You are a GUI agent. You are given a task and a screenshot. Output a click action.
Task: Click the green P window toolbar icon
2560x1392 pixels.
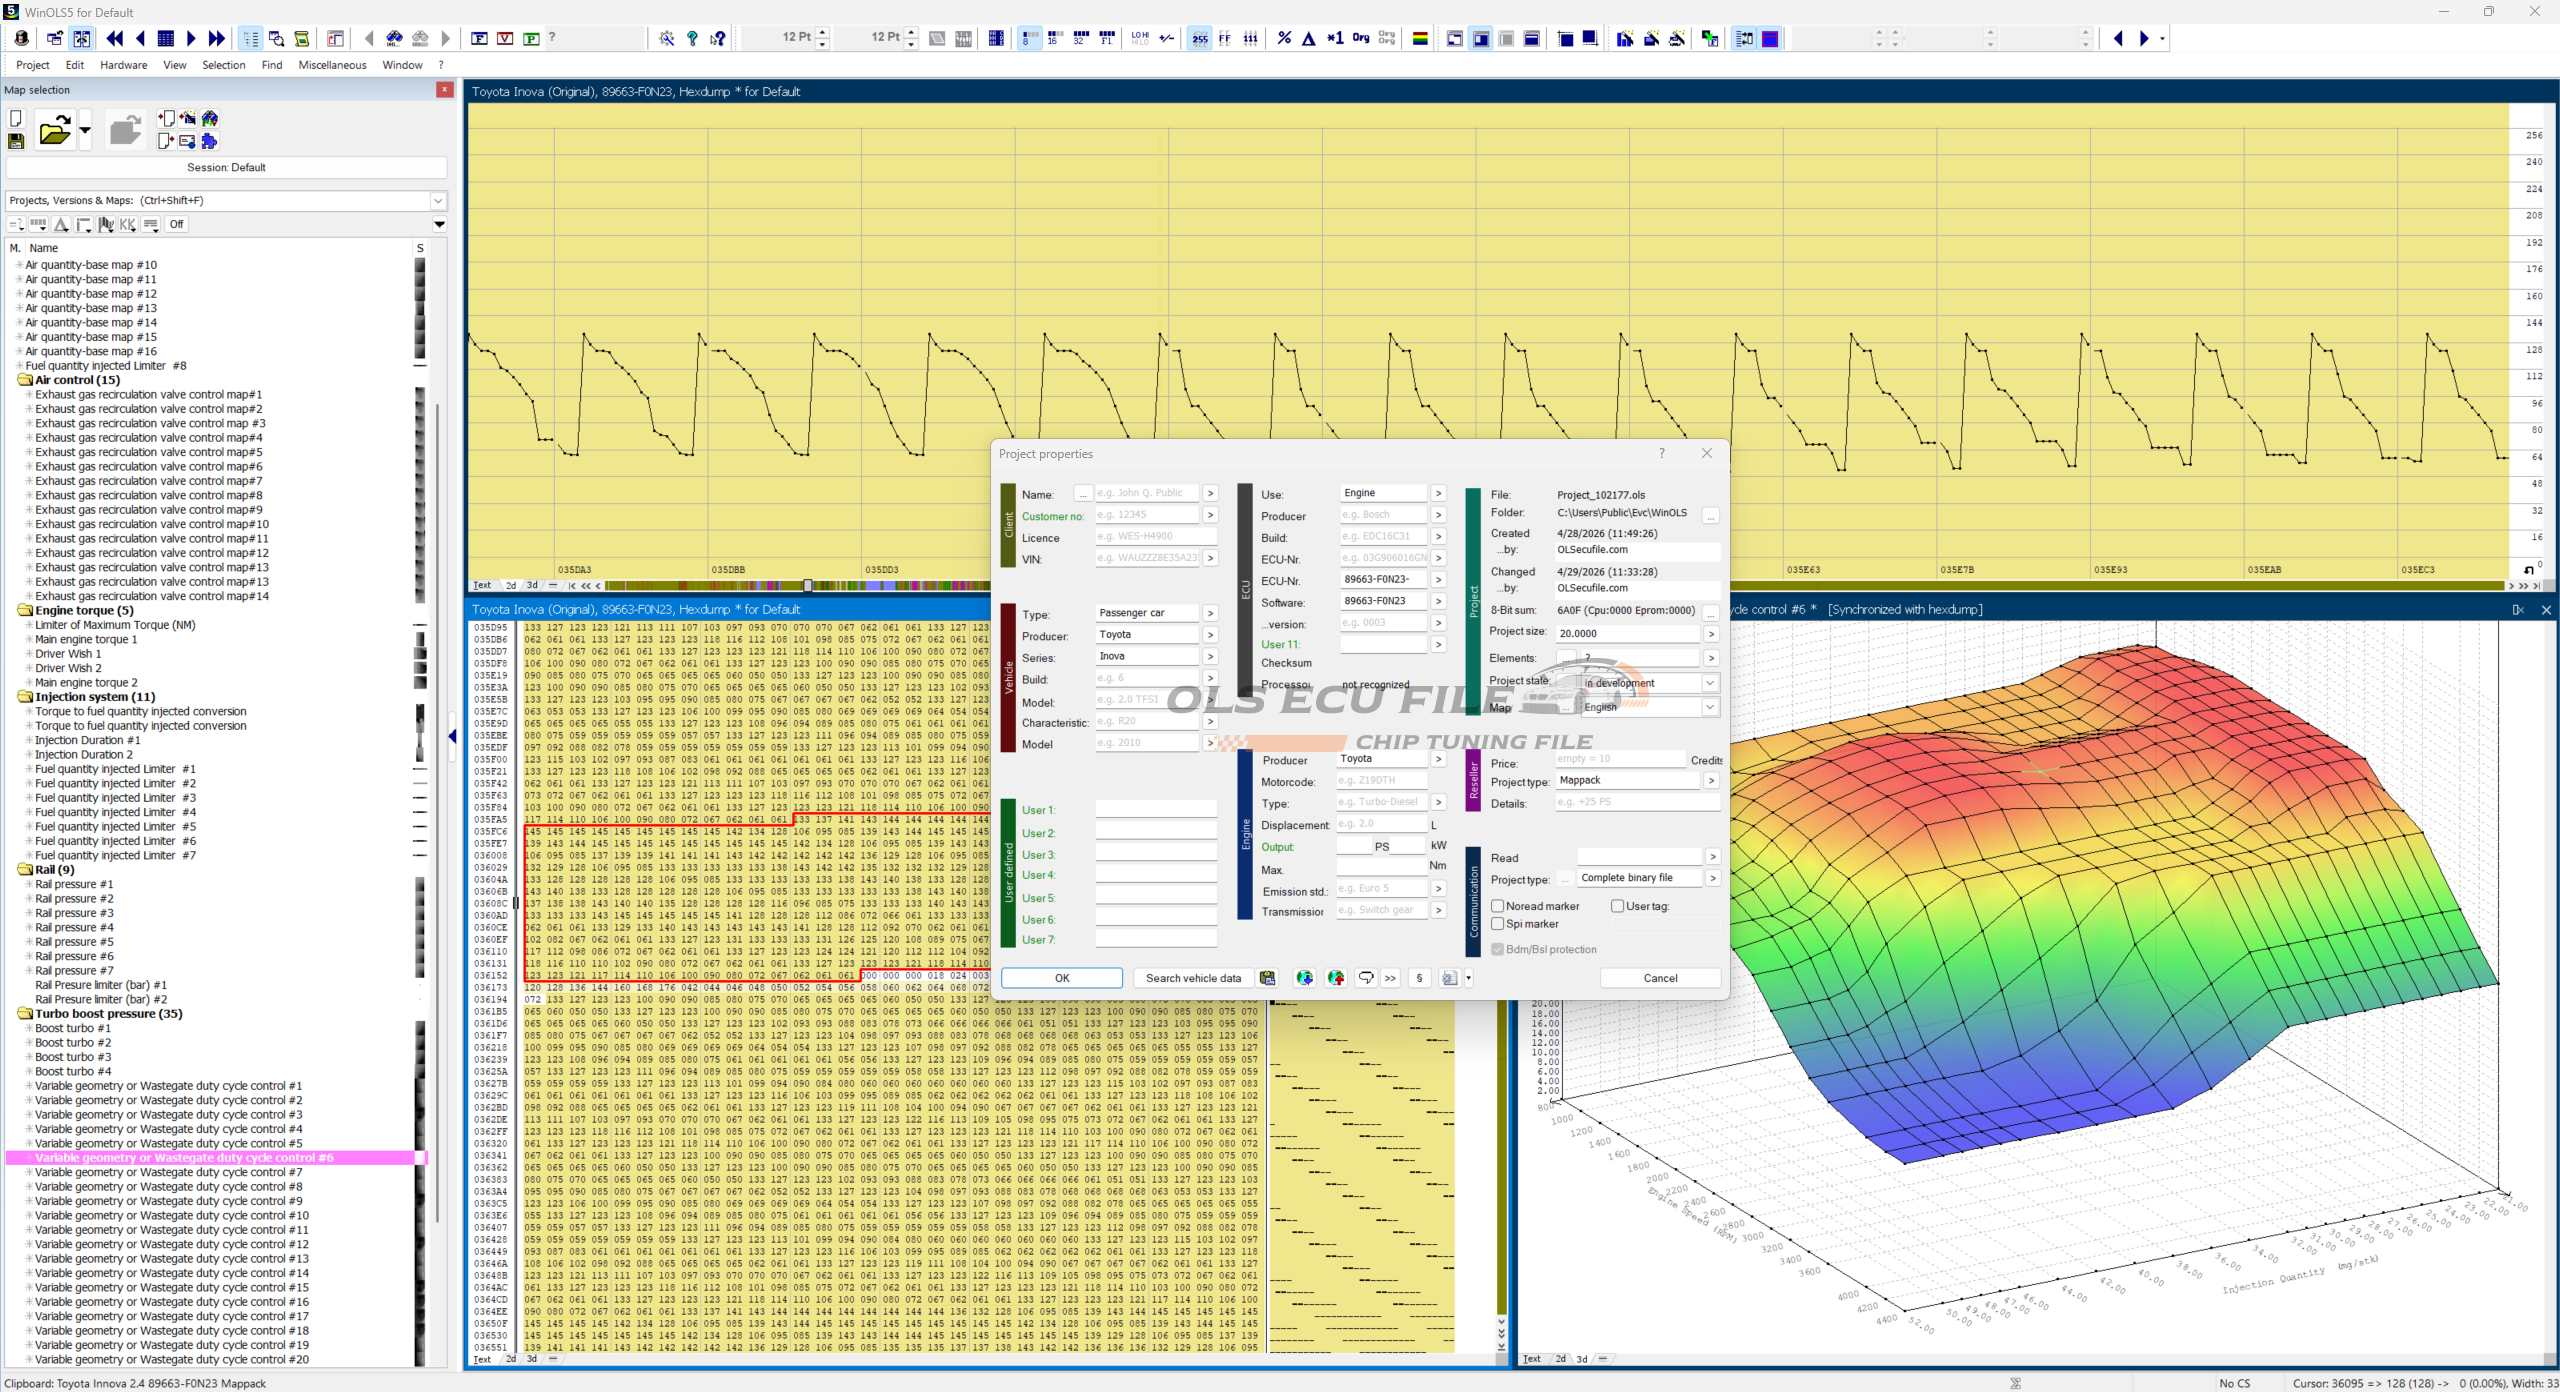(531, 39)
